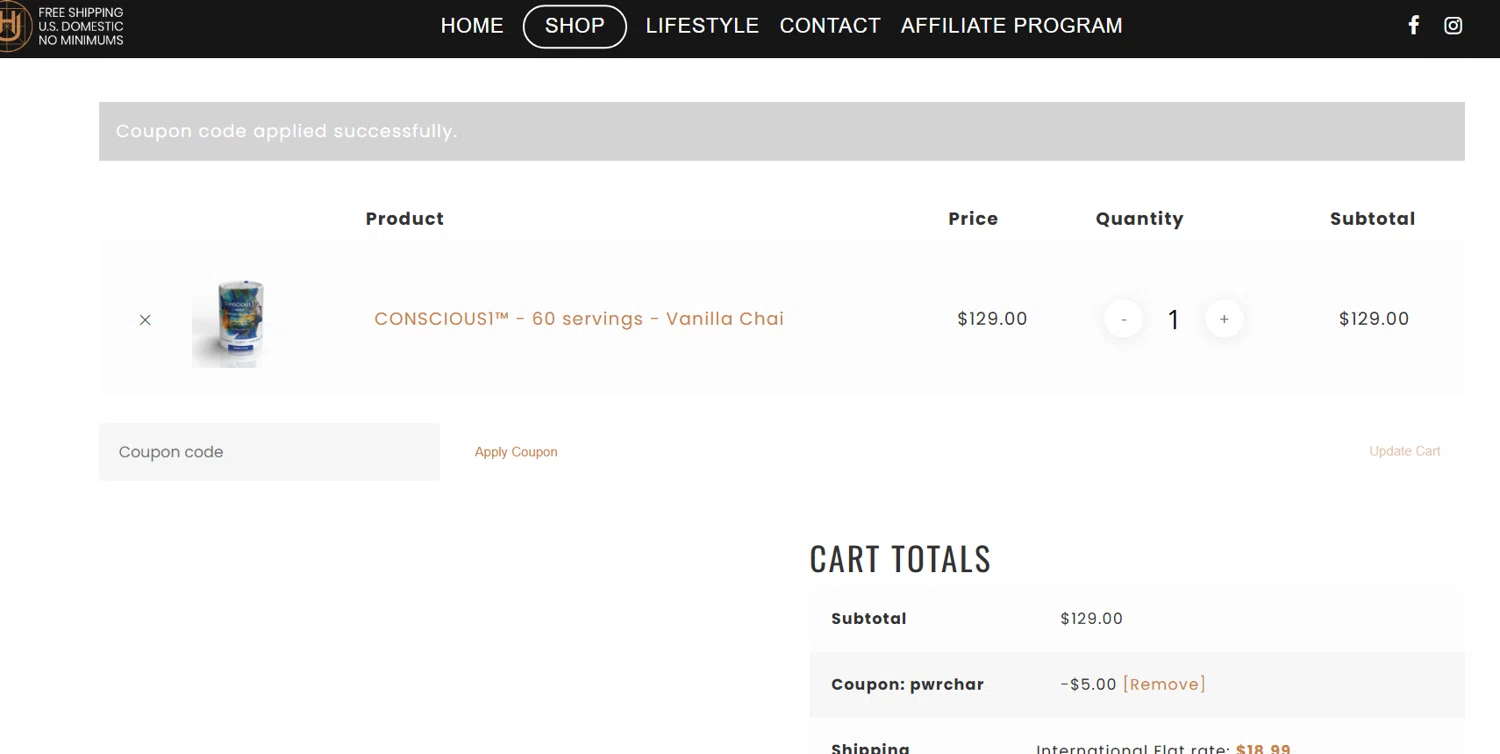Viewport: 1500px width, 754px height.
Task: Click the 'Coupon: pwrchar' label
Action: [907, 685]
